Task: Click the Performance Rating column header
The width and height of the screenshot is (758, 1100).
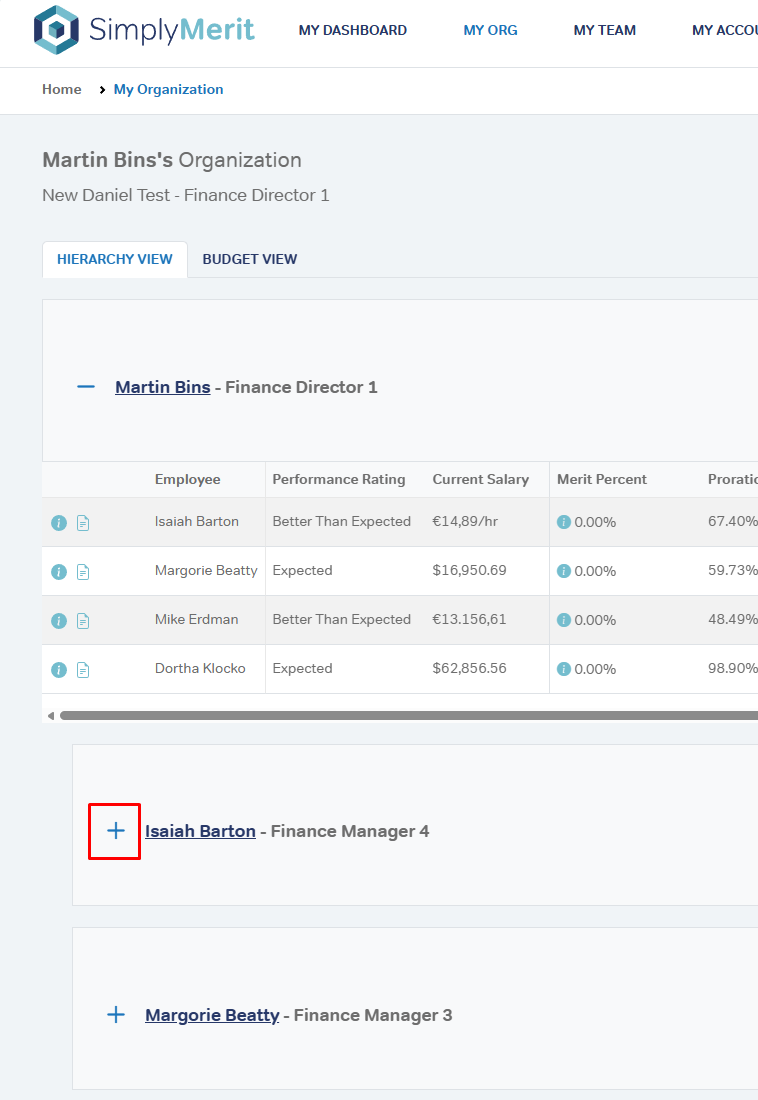Action: [x=339, y=480]
